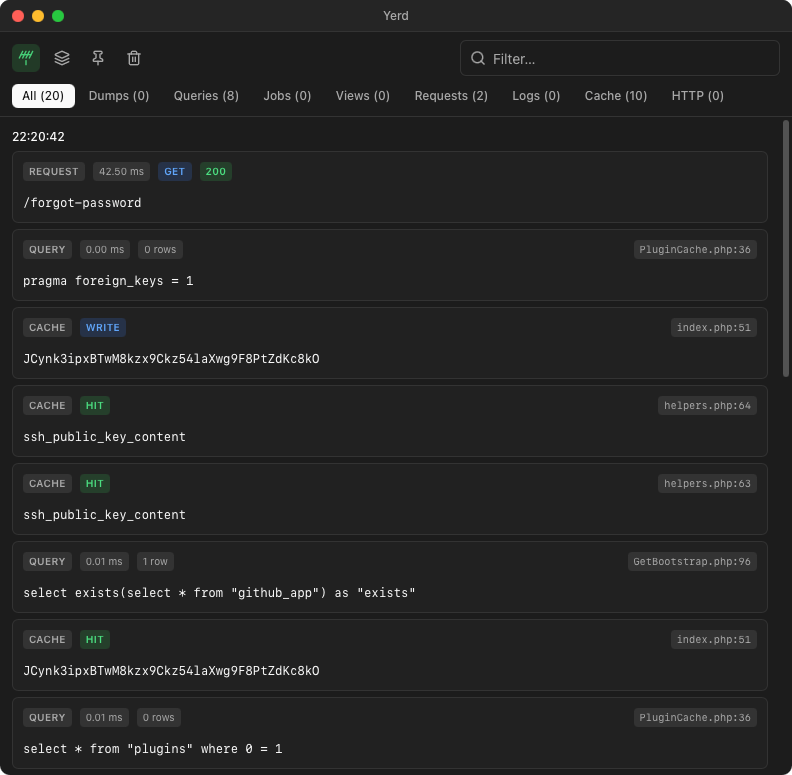Toggle the green Yerd listening icon
This screenshot has width=792, height=775.
pos(26,58)
